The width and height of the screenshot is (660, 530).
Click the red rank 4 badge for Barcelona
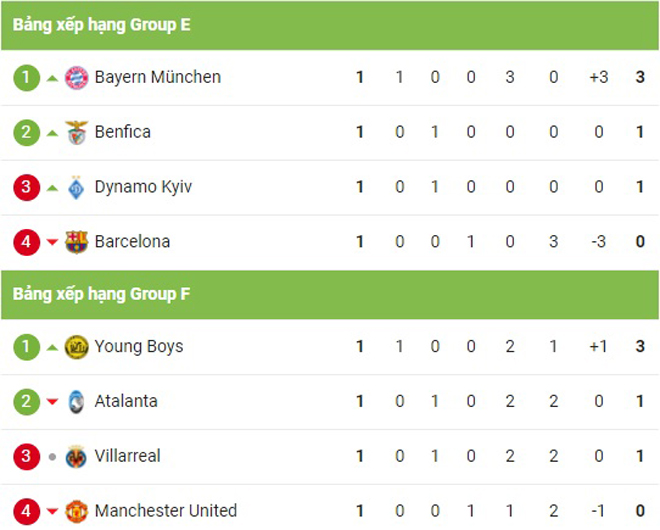(27, 242)
